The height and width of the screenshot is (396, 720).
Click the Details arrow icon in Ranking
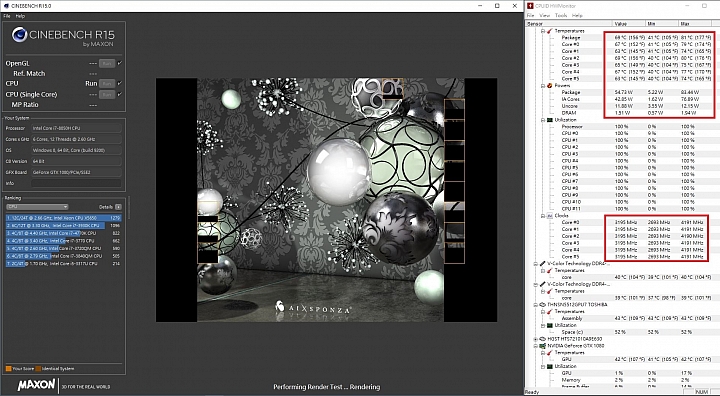tap(118, 207)
